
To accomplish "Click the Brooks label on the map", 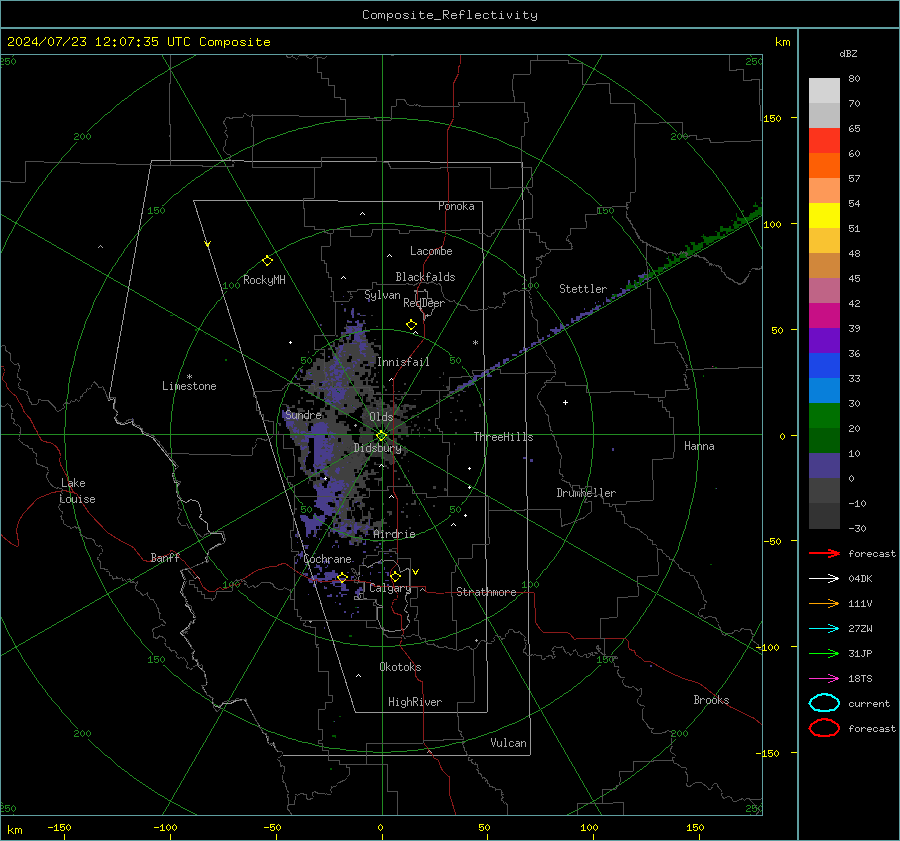I will point(711,700).
